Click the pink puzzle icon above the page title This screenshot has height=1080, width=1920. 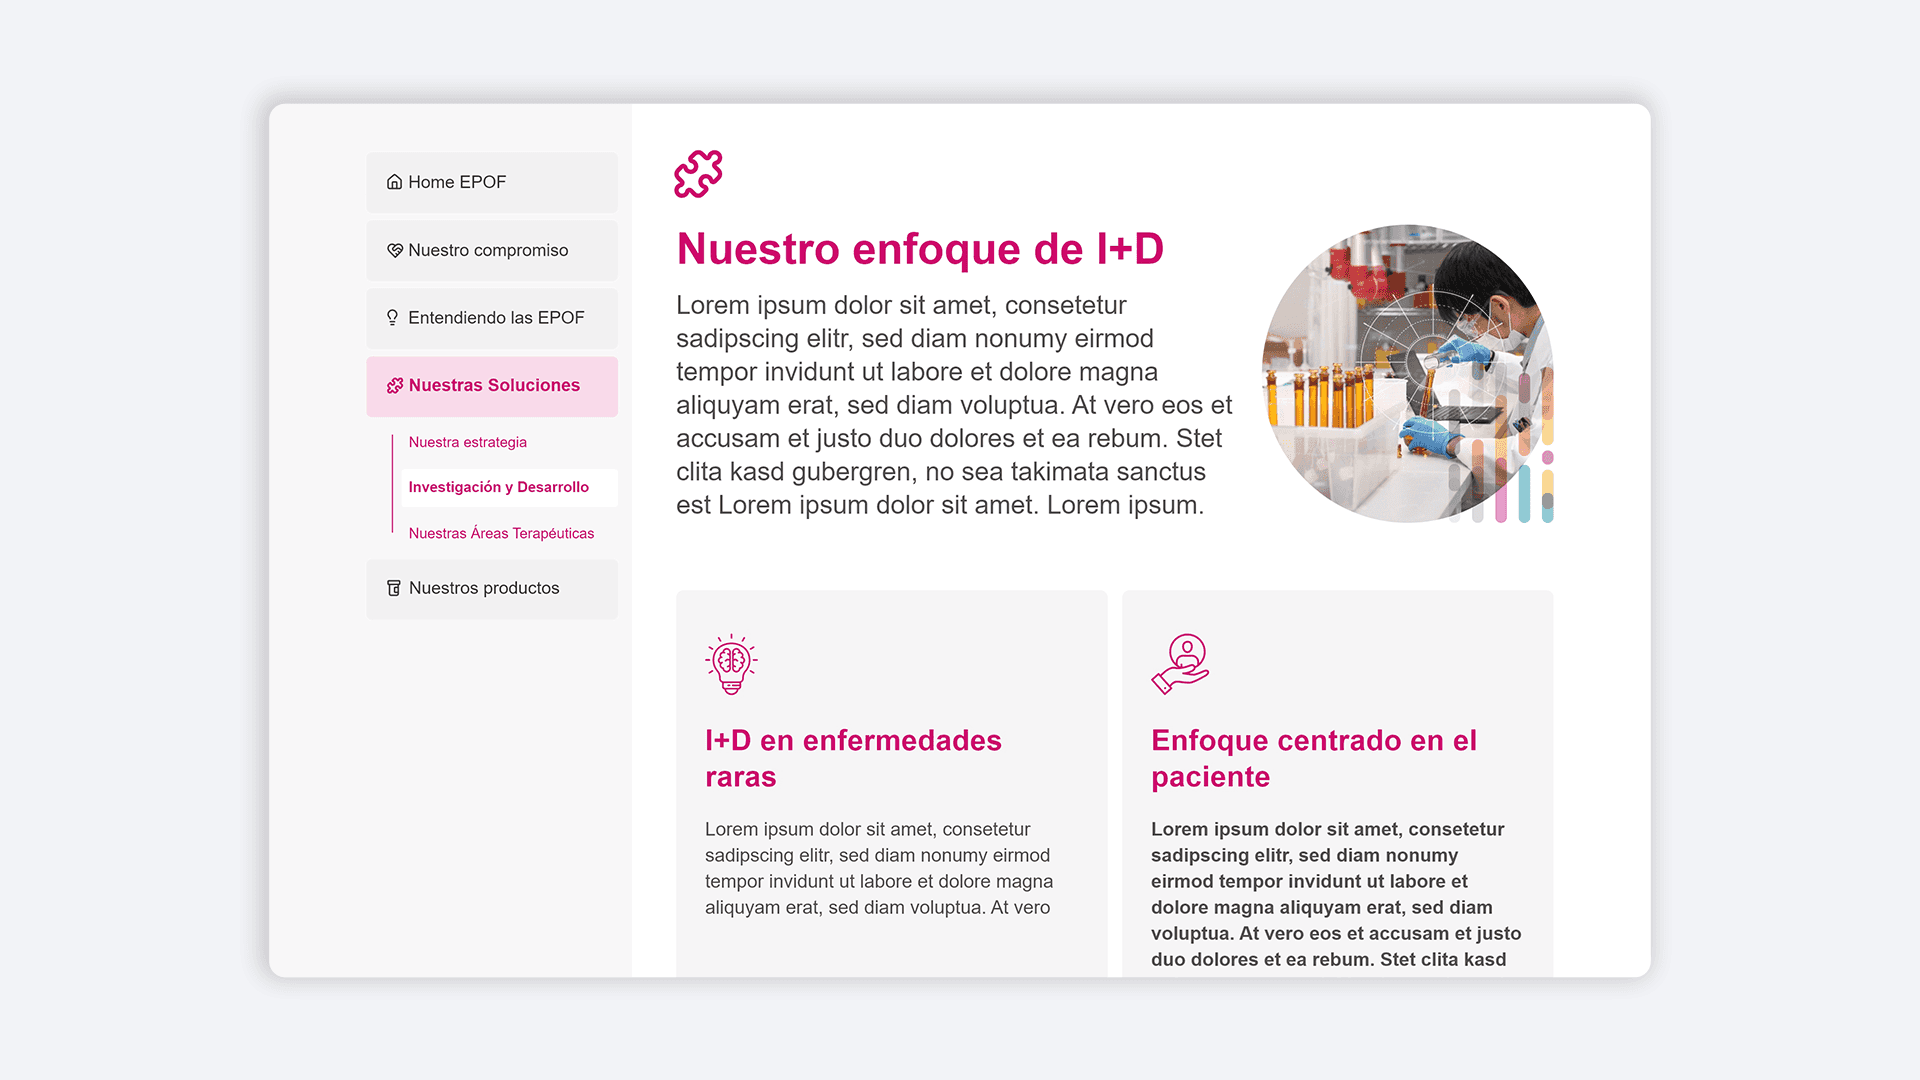click(700, 173)
